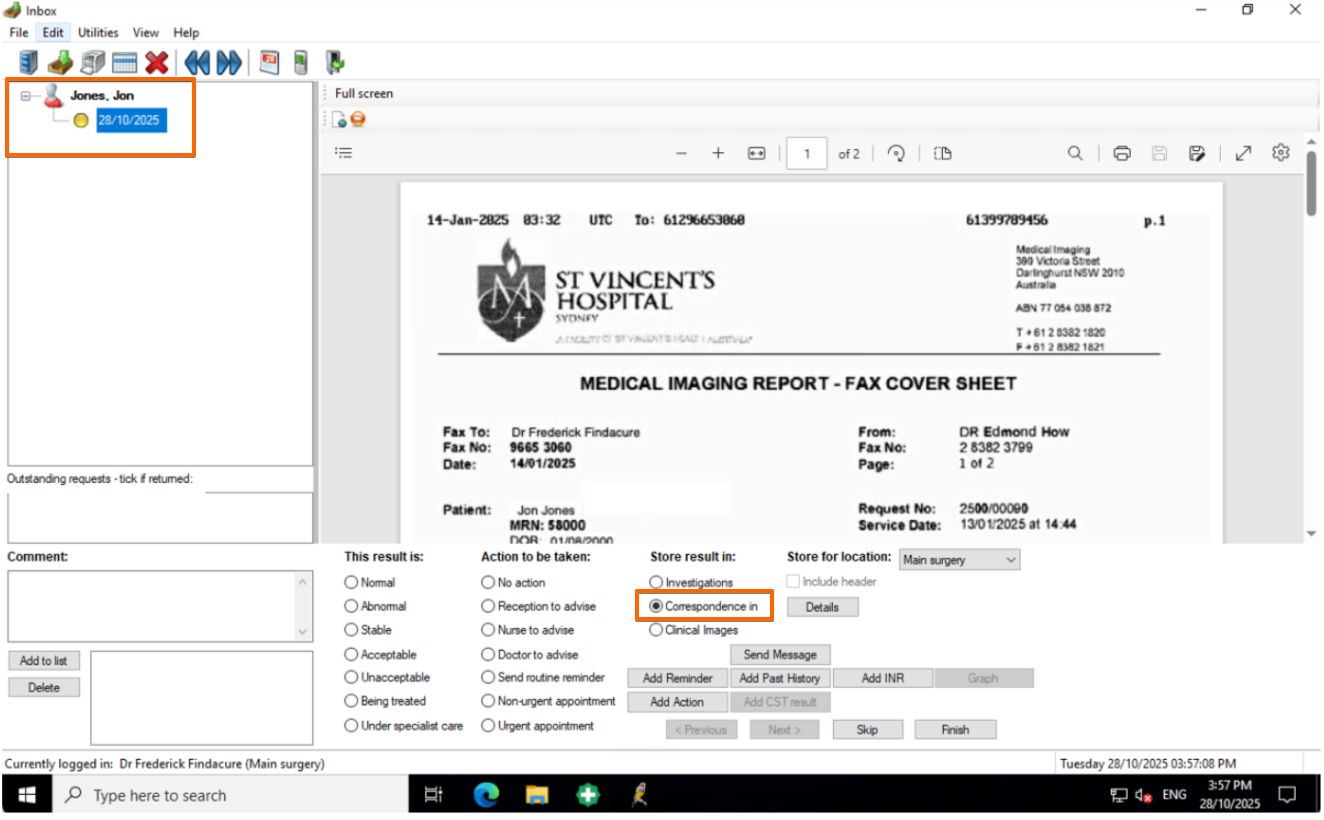Click the Add Action button
This screenshot has width=1324, height=820.
pos(678,702)
